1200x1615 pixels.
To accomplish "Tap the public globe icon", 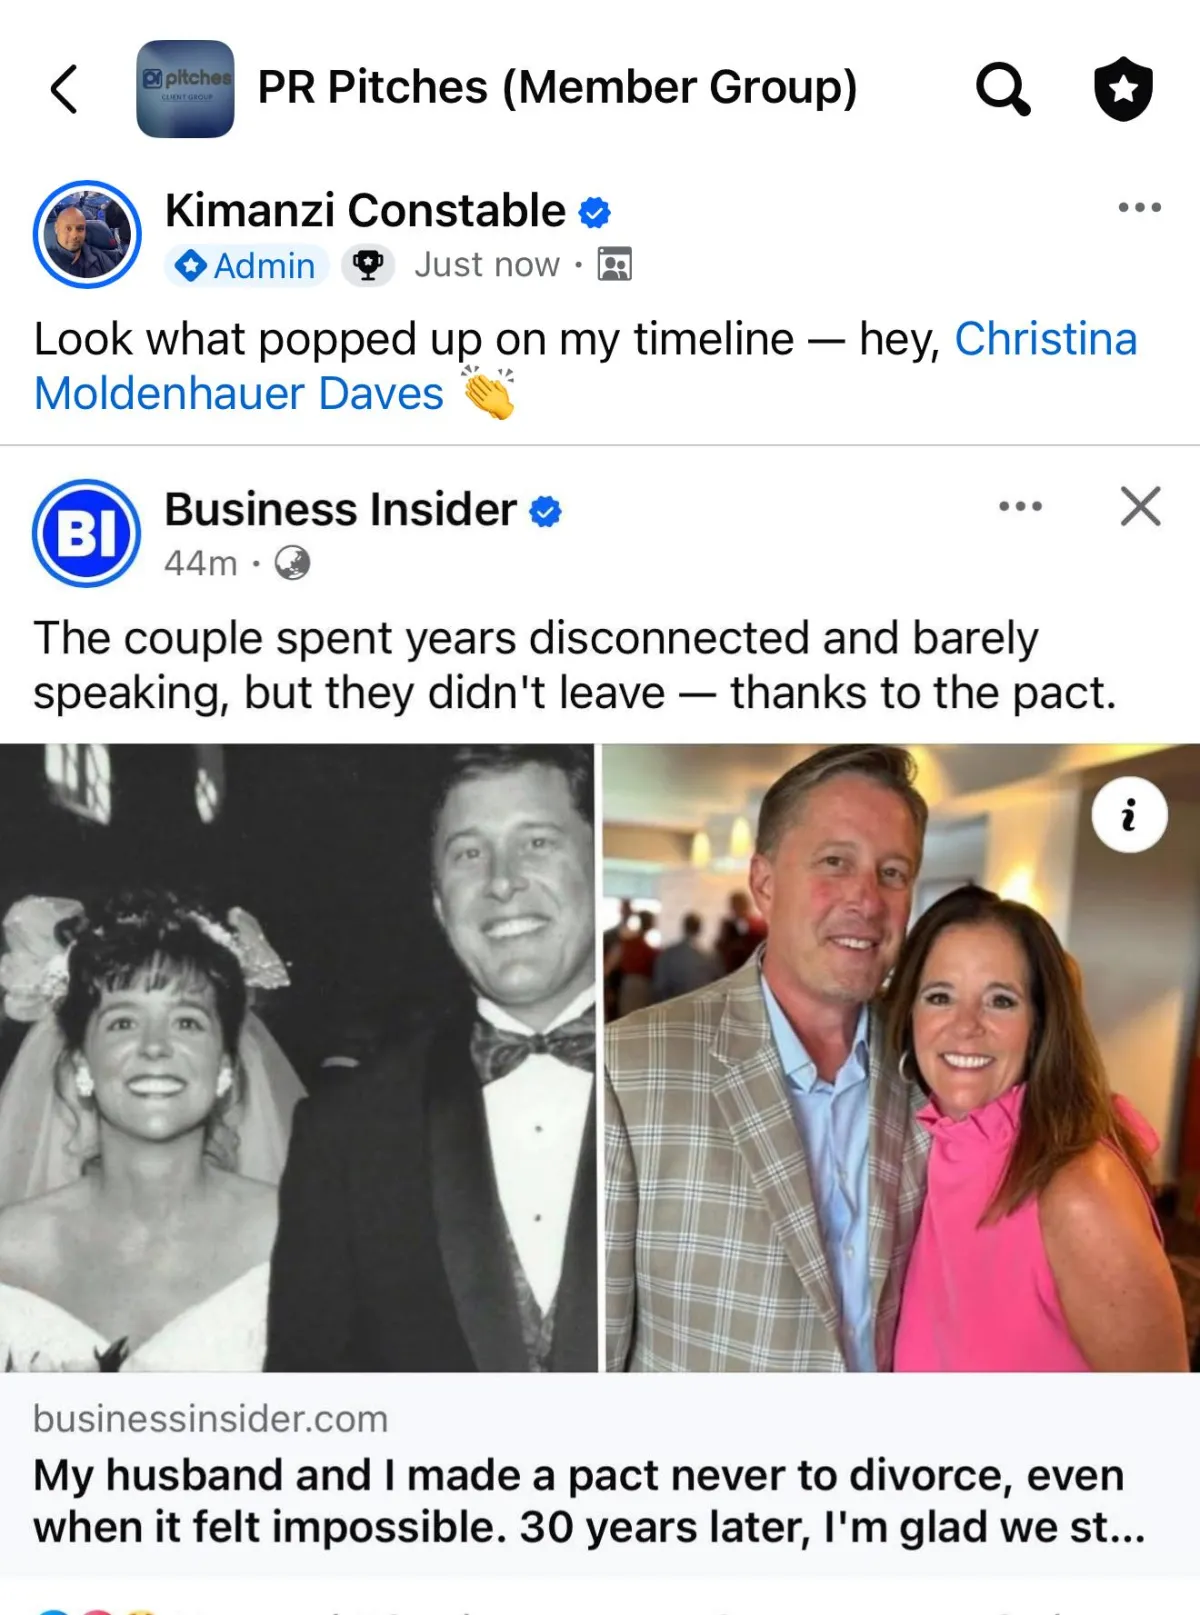I will pyautogui.click(x=292, y=563).
